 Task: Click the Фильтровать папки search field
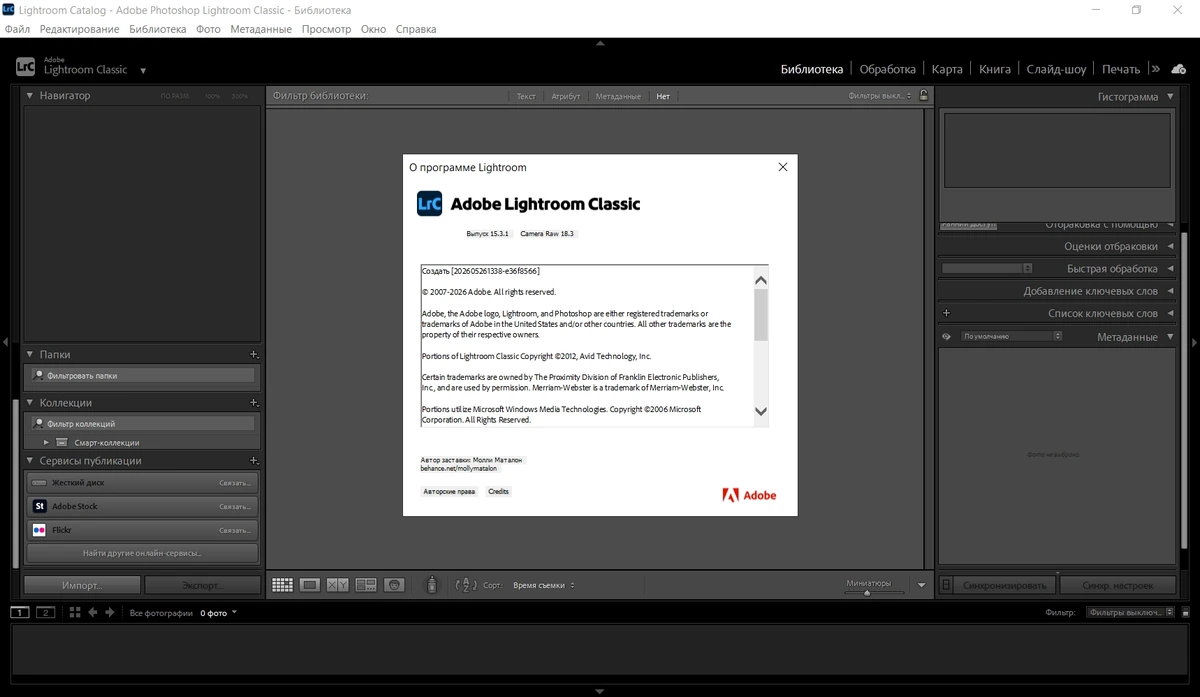point(142,375)
